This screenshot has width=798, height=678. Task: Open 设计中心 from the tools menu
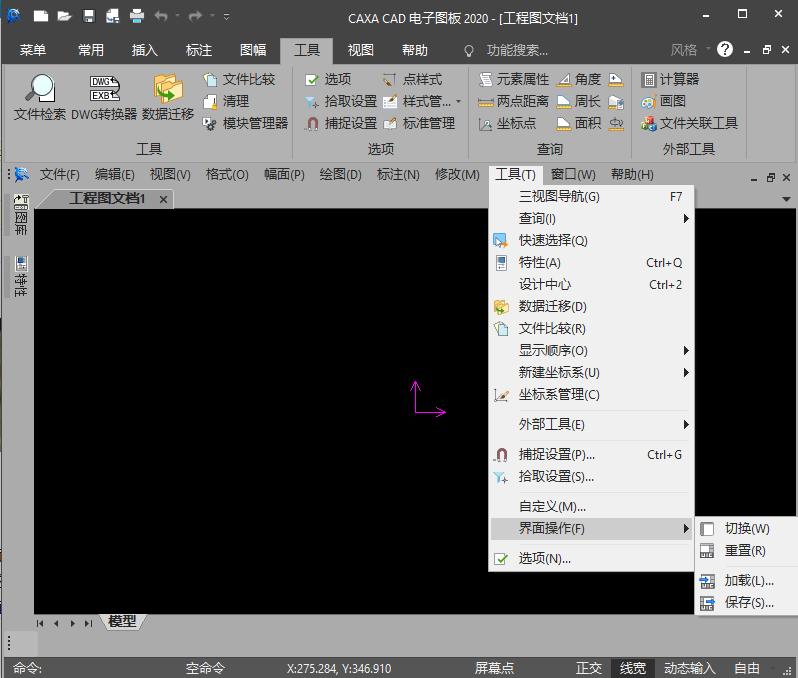591,284
